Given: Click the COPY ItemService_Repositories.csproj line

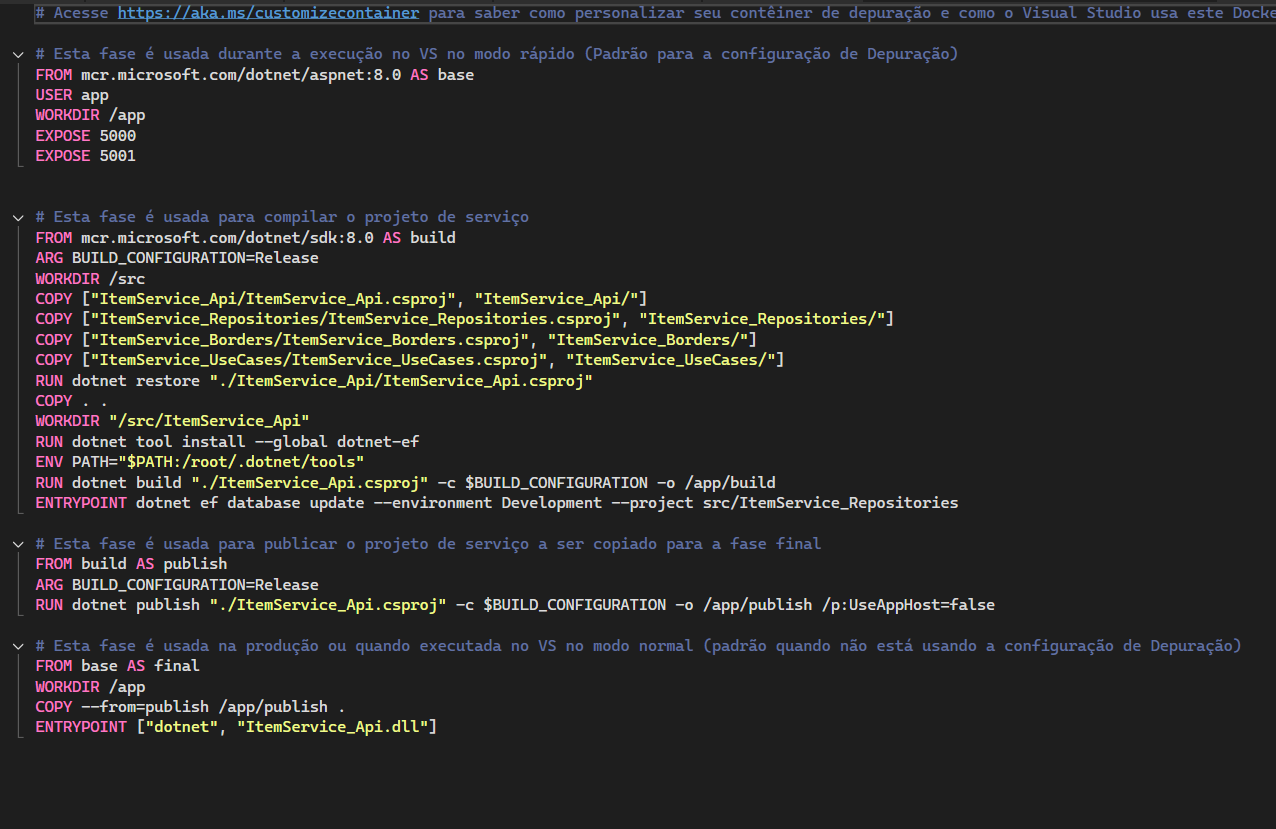Looking at the screenshot, I should pos(464,319).
